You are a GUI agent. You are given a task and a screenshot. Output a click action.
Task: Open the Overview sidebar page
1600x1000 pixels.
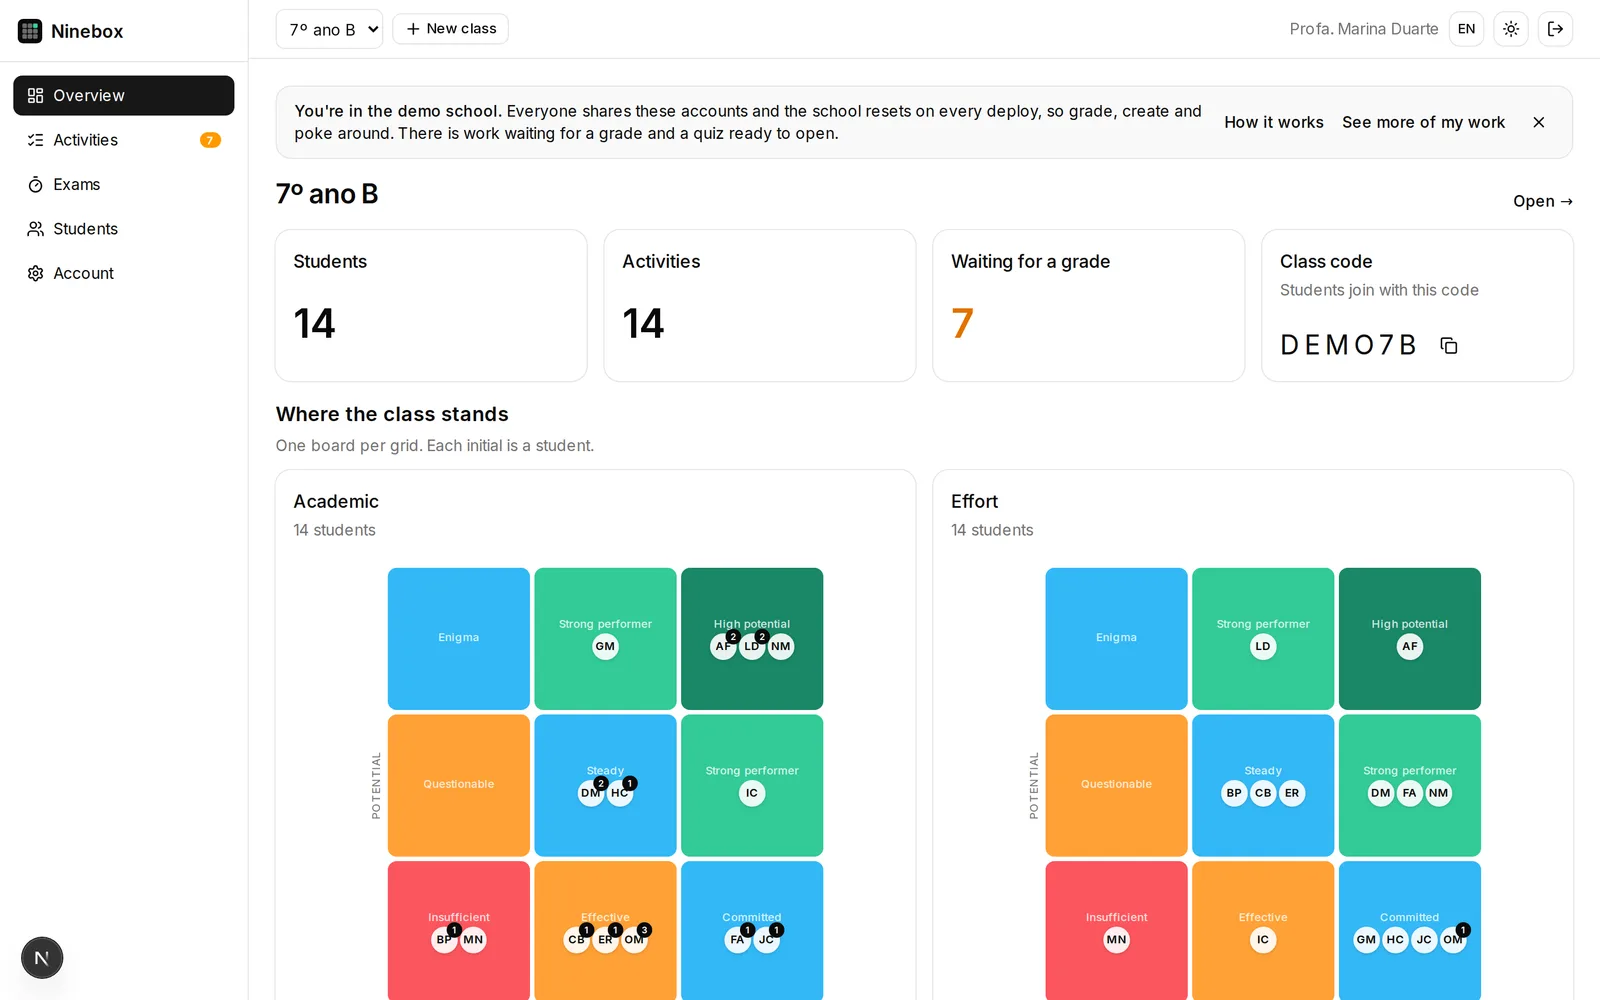(x=124, y=95)
